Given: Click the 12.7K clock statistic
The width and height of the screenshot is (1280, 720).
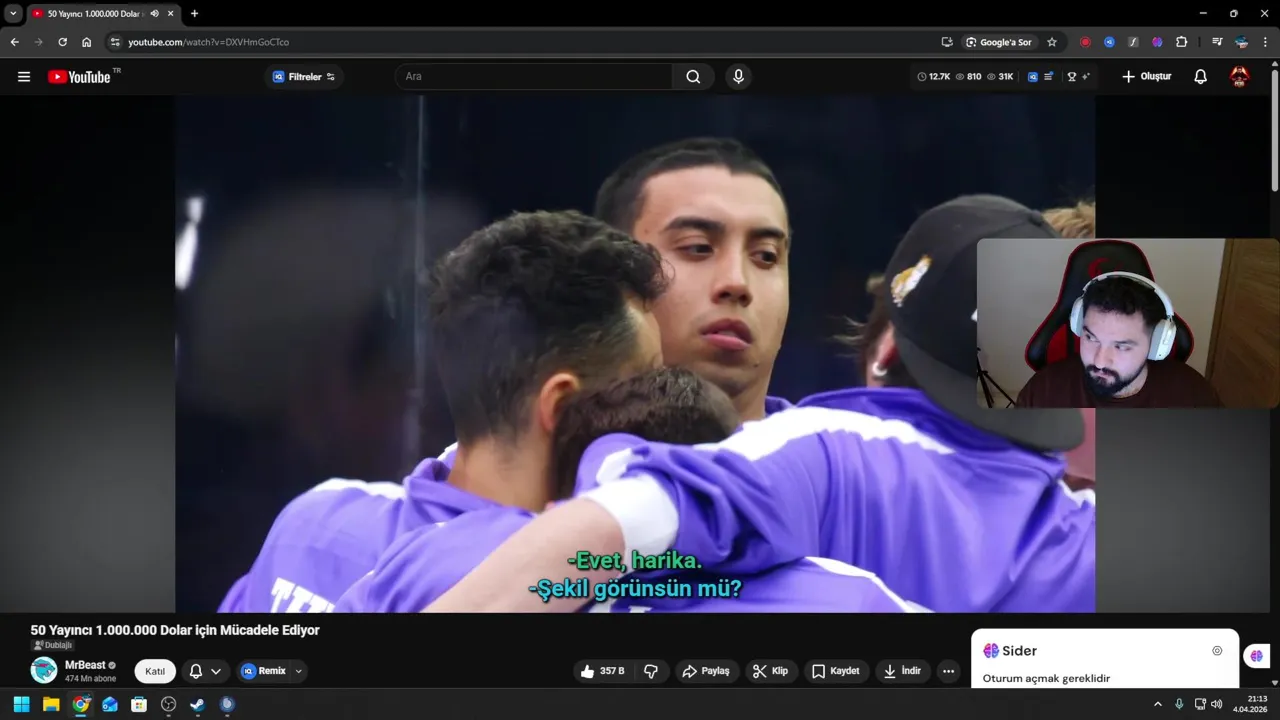Looking at the screenshot, I should pos(933,76).
